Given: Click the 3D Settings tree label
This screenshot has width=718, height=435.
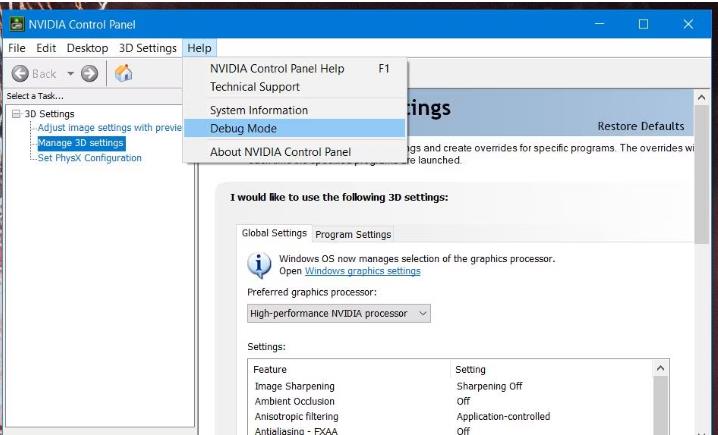Looking at the screenshot, I should [49, 114].
